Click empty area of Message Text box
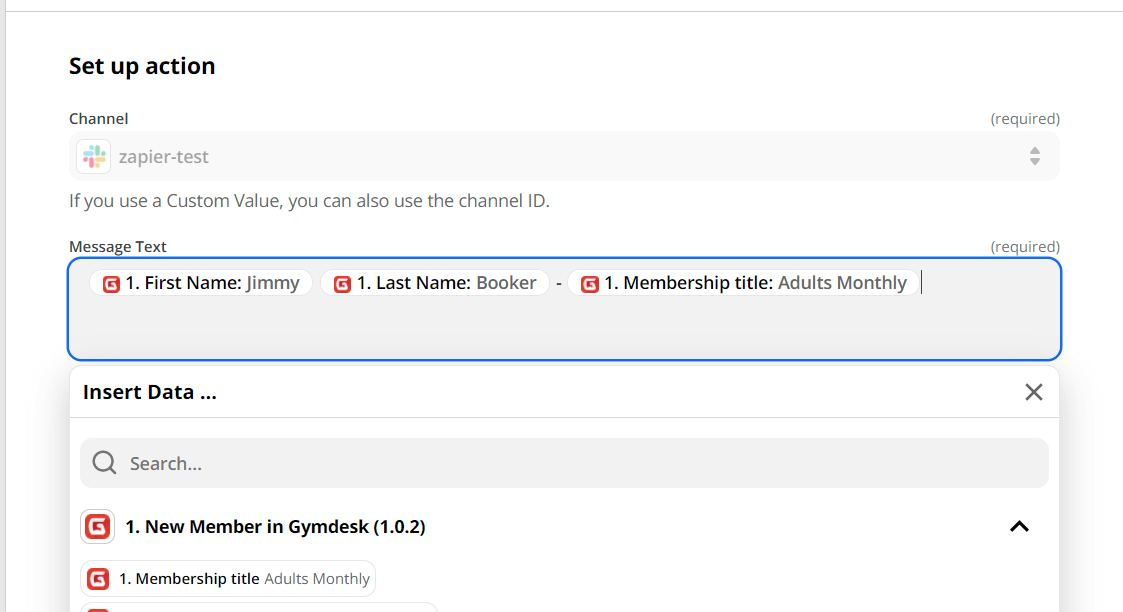The image size is (1123, 612). point(560,328)
